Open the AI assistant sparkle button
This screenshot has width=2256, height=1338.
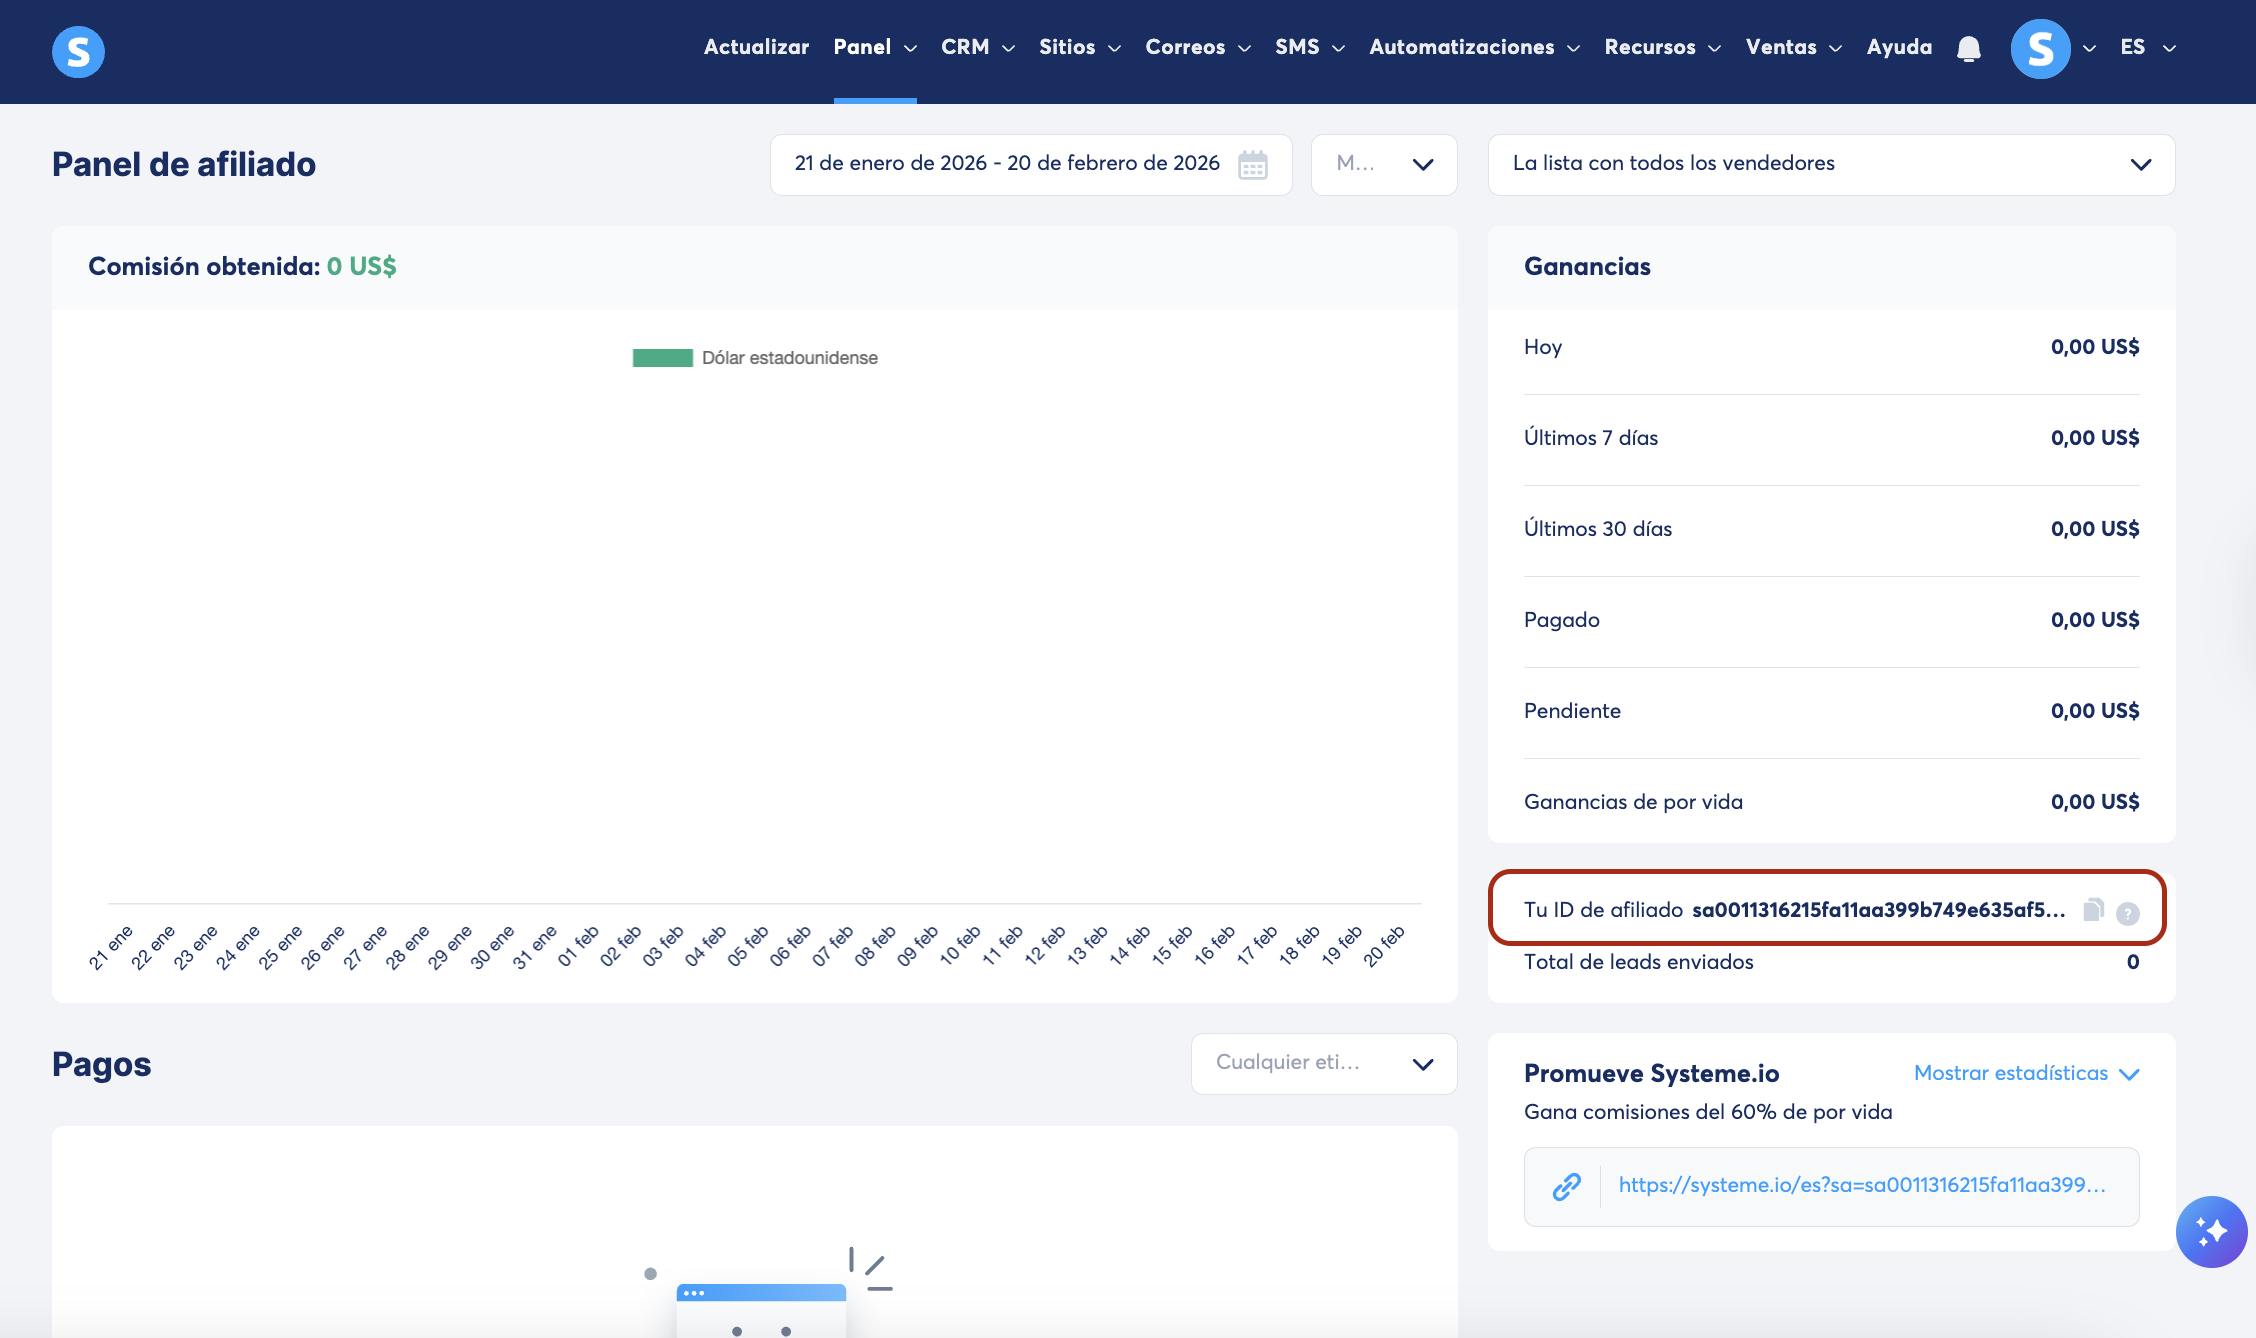(2211, 1231)
